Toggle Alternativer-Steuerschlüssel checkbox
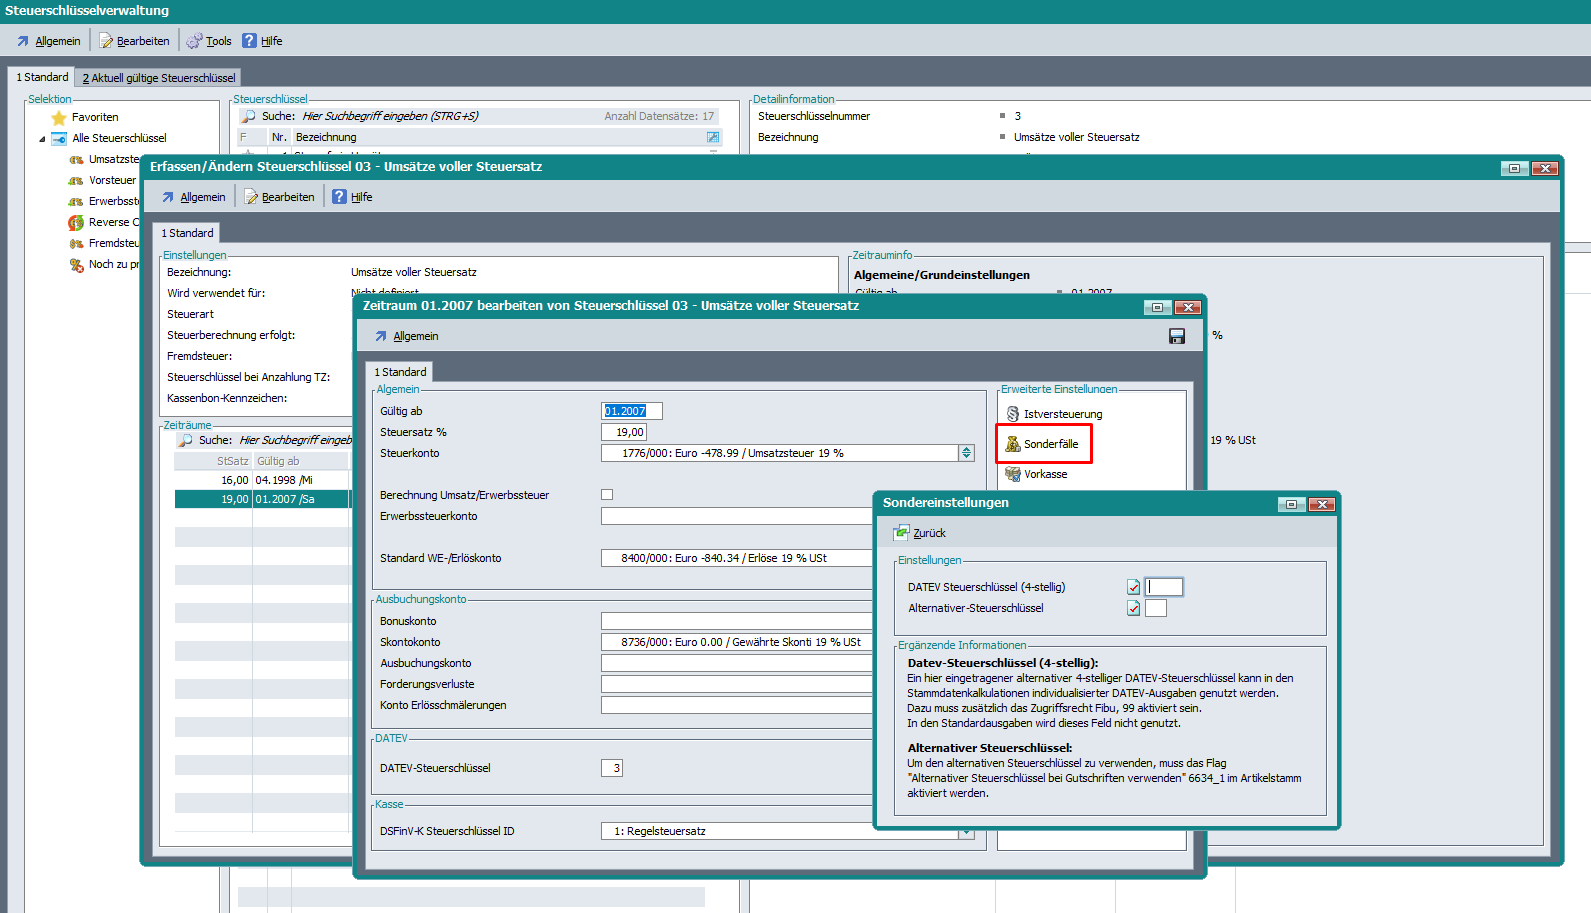Screen dimensions: 1591x913 pyautogui.click(x=1133, y=608)
